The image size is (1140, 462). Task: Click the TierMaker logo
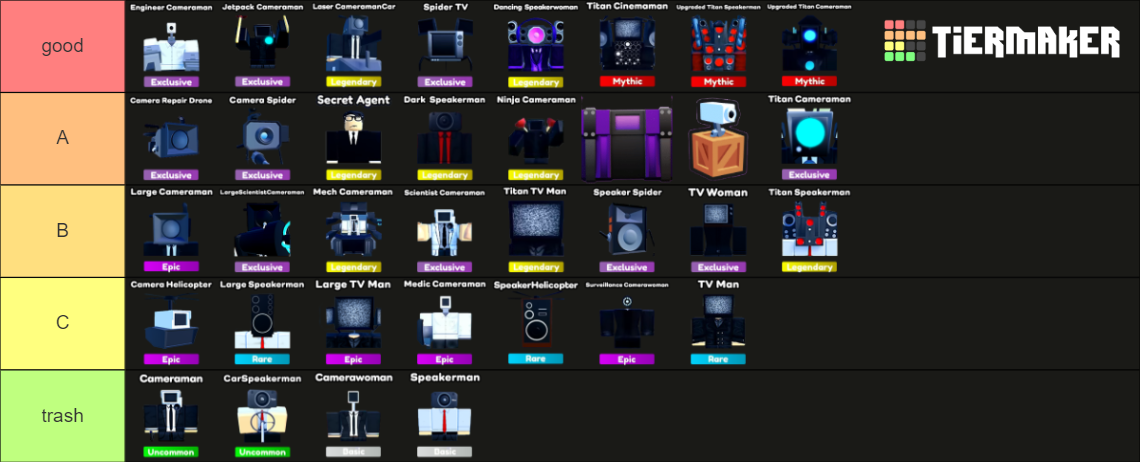tap(1002, 41)
